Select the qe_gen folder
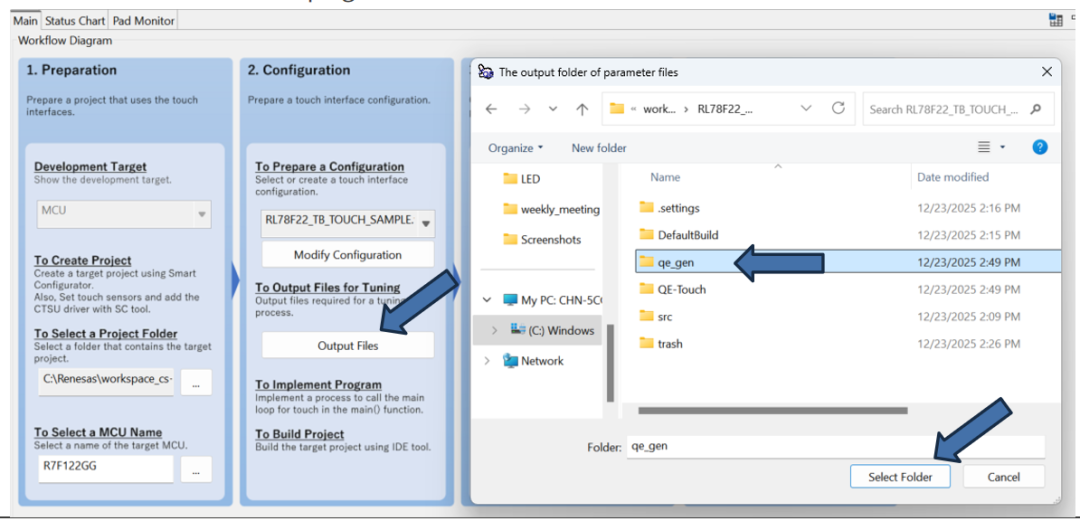 676,262
